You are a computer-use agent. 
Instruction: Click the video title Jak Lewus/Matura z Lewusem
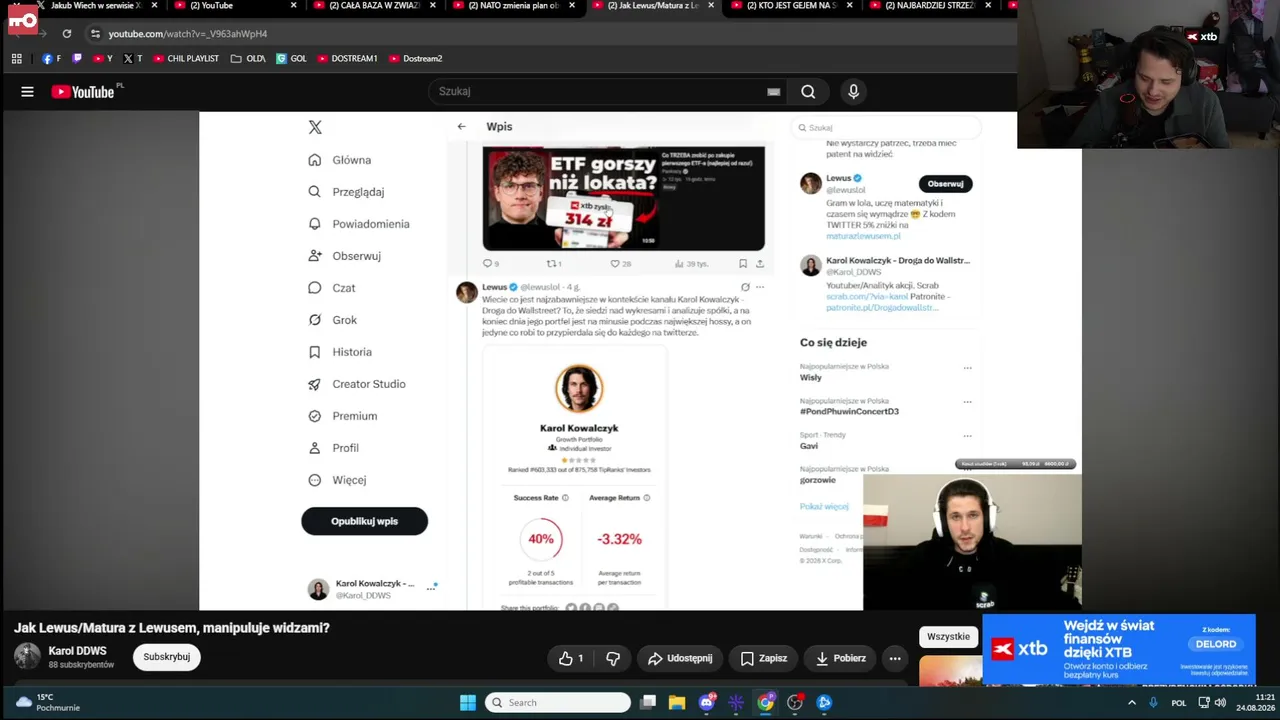172,628
